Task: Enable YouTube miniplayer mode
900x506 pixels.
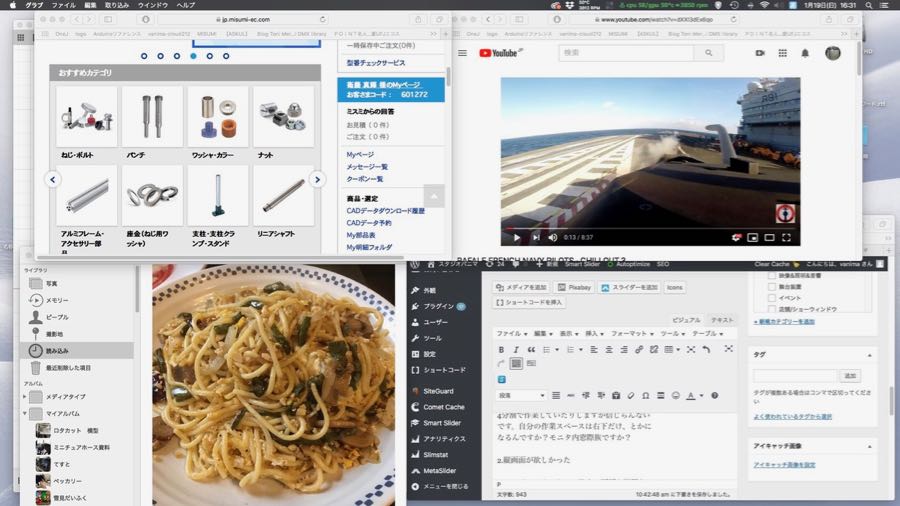Action: tap(752, 238)
